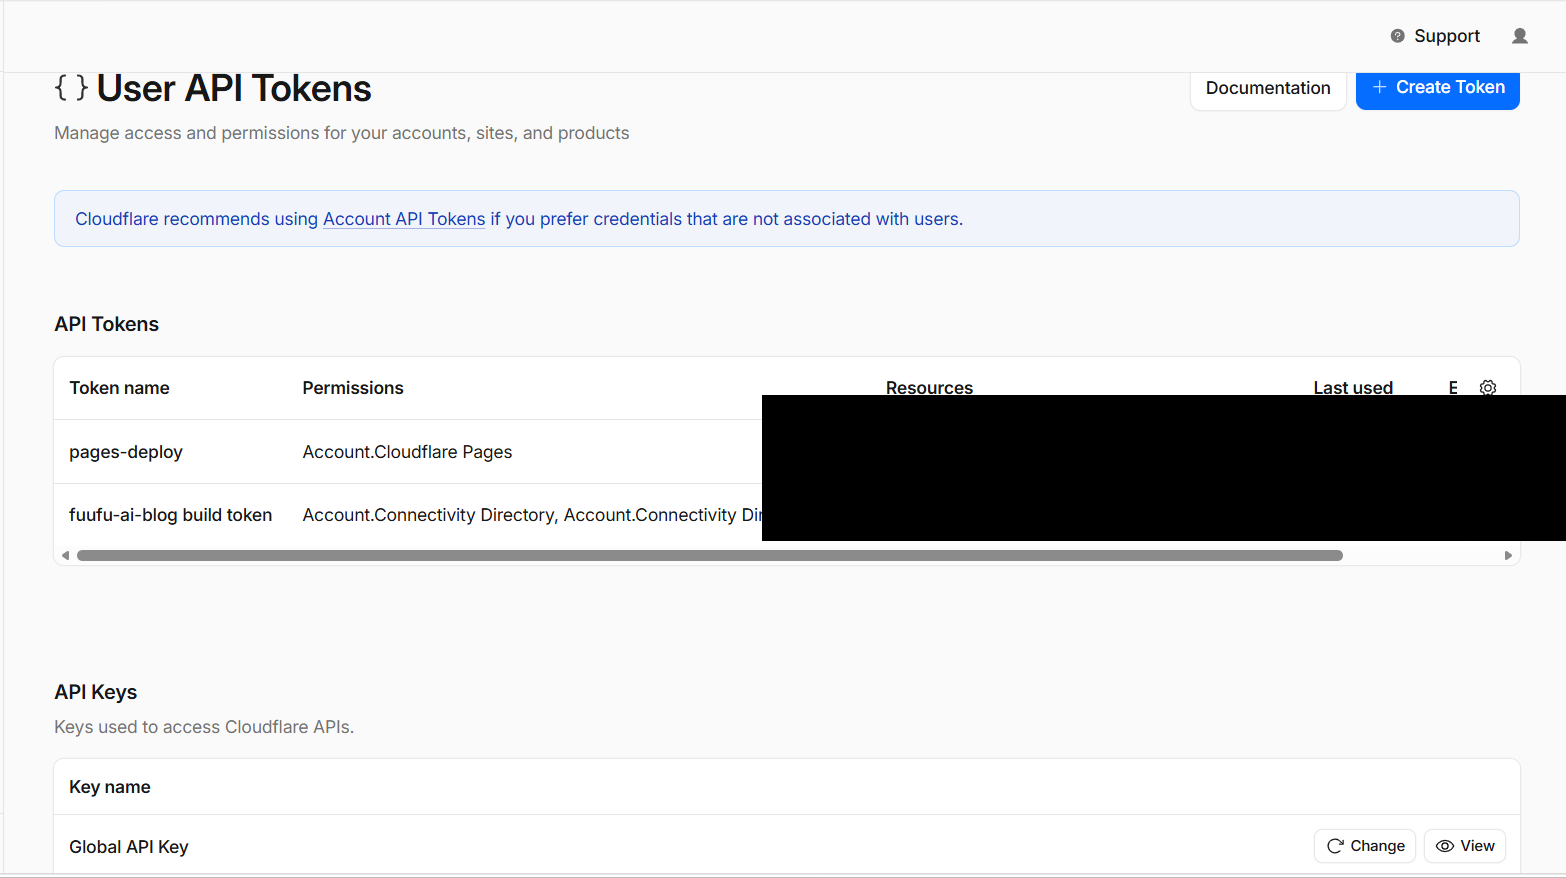Click the API Keys section heading
1566x878 pixels.
click(x=96, y=692)
